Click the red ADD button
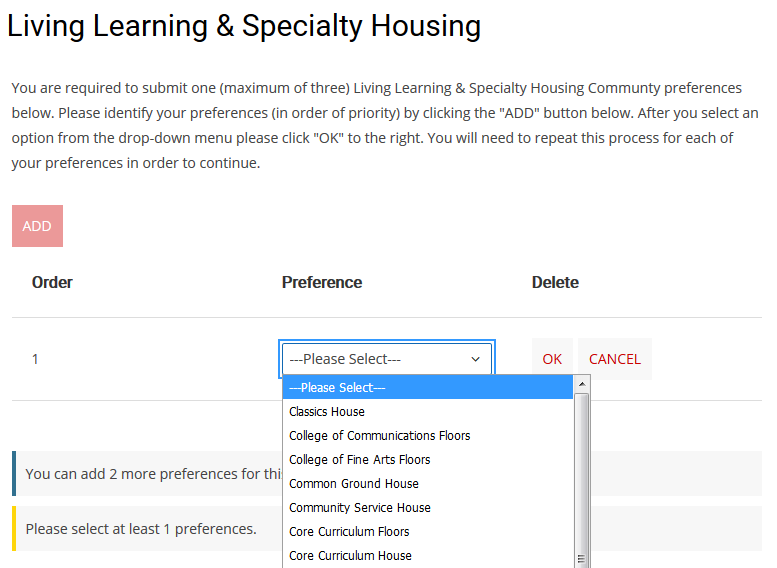This screenshot has height=568, width=777. click(37, 226)
